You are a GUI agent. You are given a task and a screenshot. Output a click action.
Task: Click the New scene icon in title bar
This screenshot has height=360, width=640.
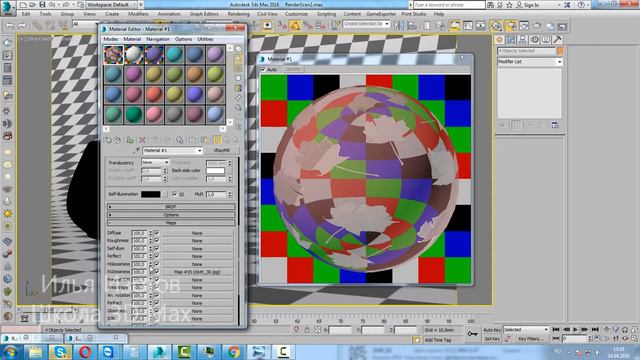[x=23, y=5]
